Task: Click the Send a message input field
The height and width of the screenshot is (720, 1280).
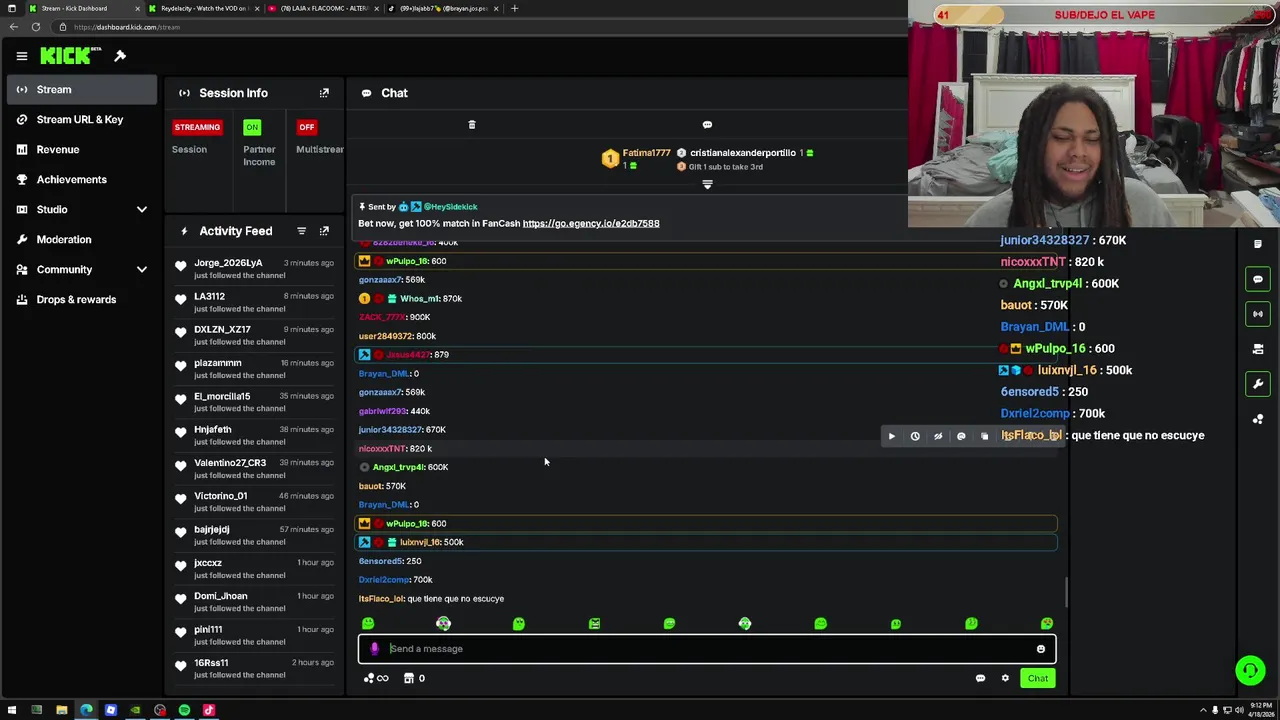Action: (707, 649)
